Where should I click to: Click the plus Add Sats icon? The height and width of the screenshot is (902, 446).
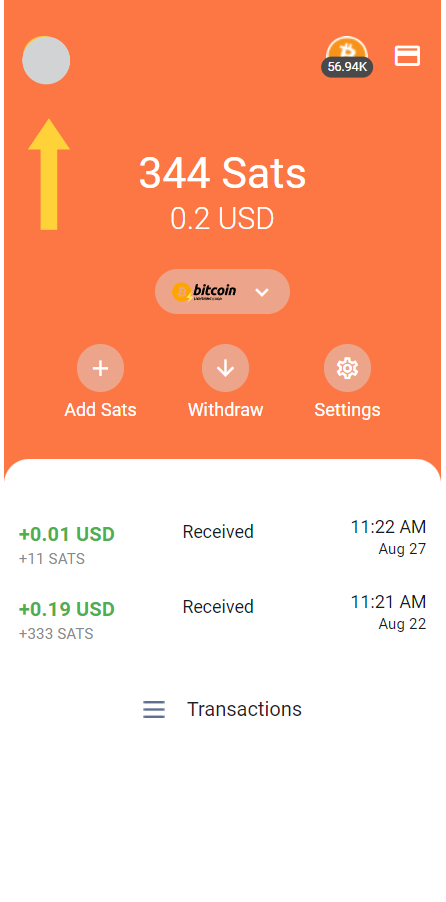click(101, 368)
